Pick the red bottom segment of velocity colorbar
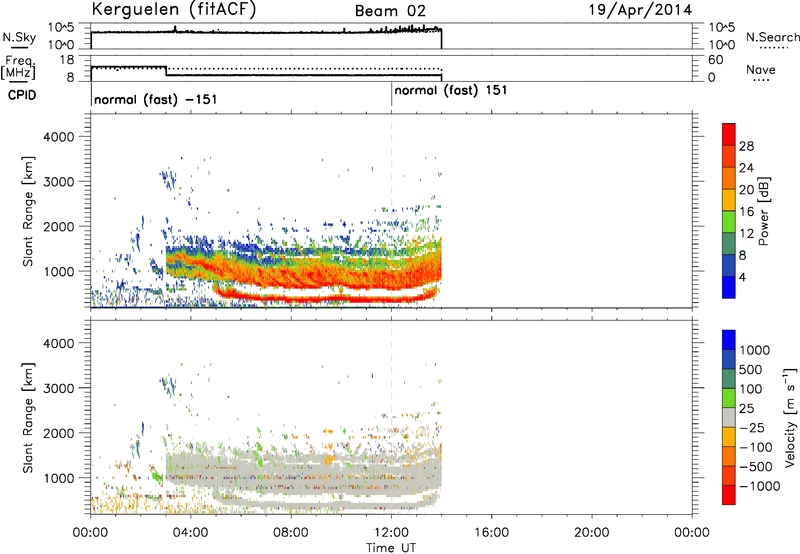 tap(729, 495)
